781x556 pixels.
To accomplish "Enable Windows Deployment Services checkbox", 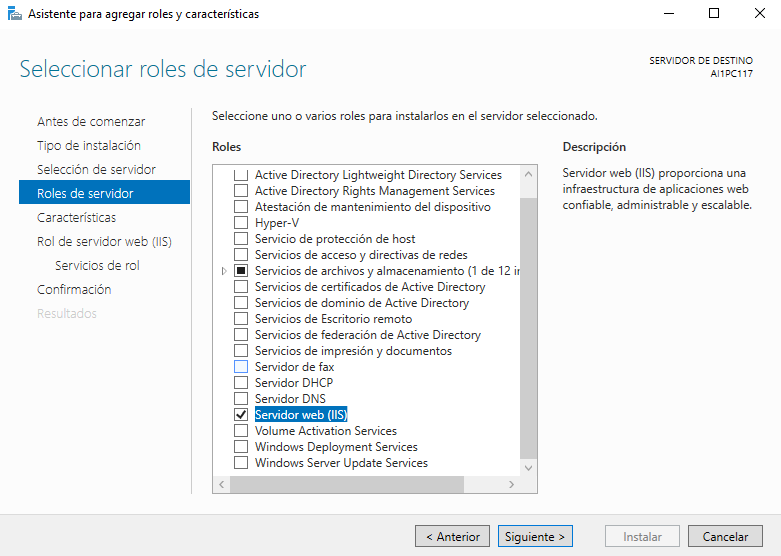I will coord(241,446).
